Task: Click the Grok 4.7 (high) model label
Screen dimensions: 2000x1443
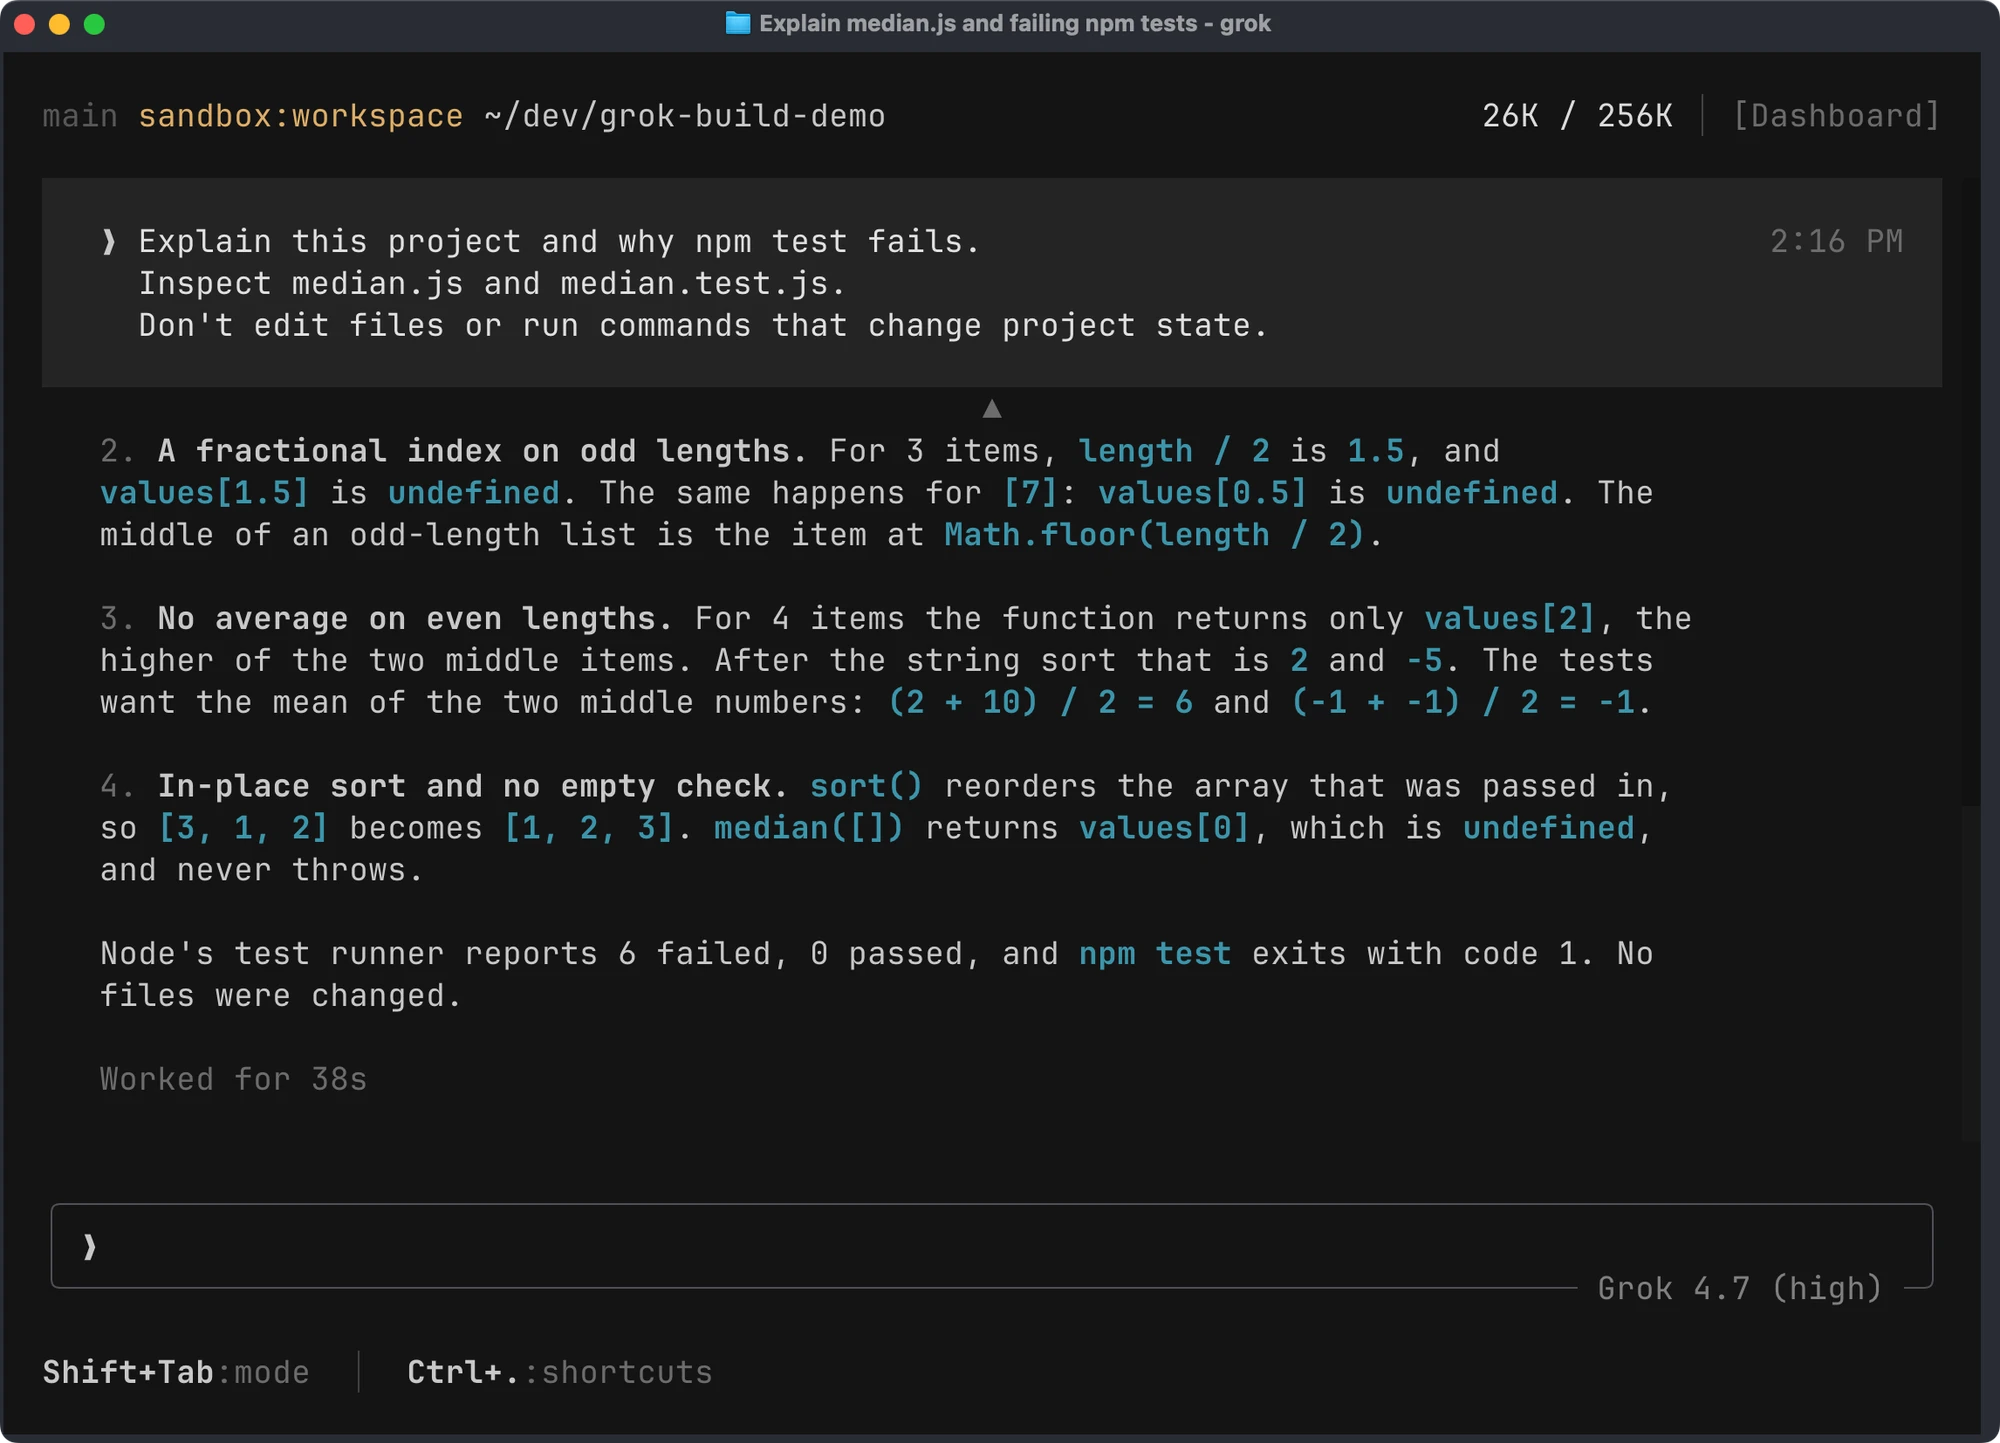Action: tap(1740, 1288)
